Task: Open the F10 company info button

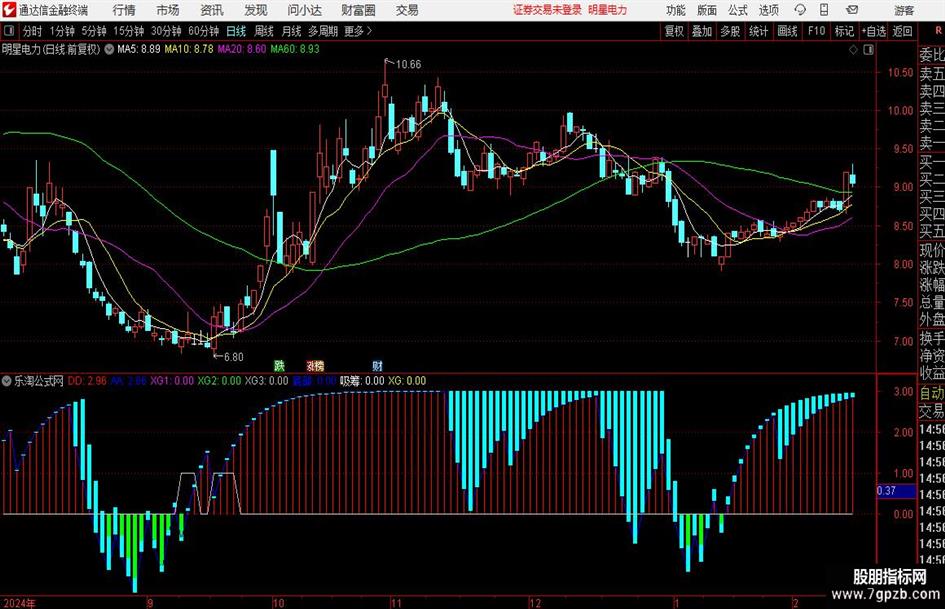Action: click(x=816, y=31)
